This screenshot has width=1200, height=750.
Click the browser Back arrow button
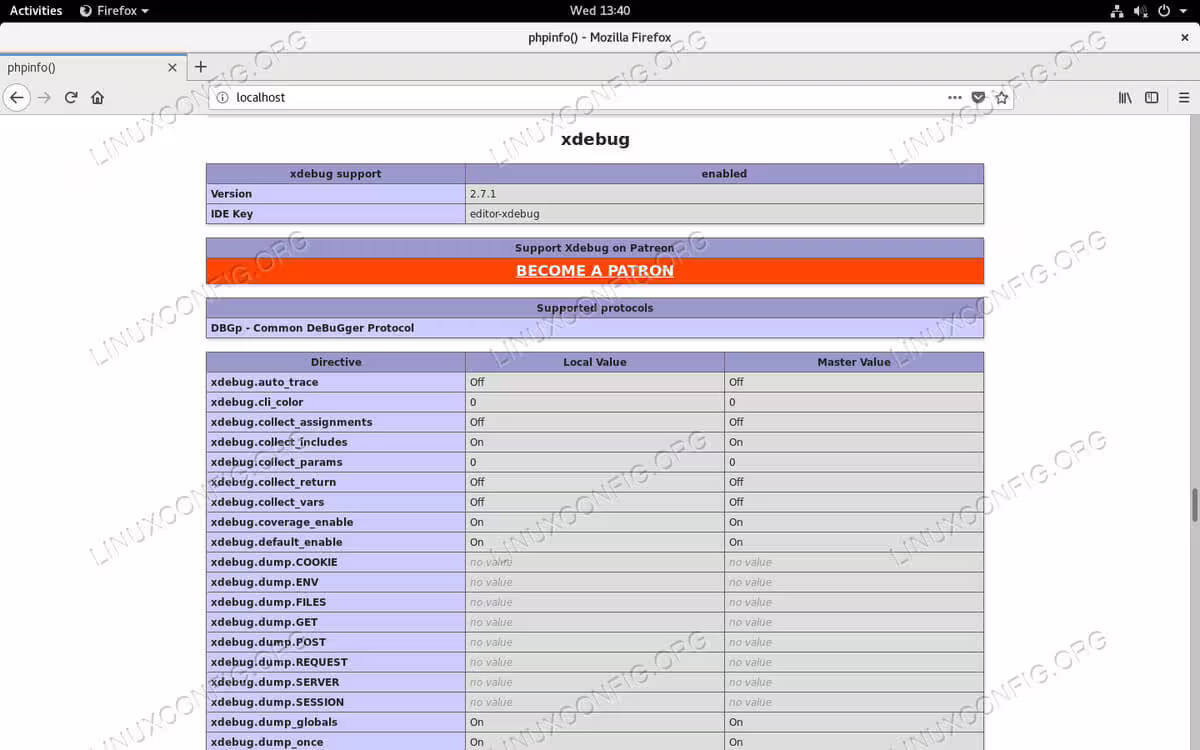(16, 98)
